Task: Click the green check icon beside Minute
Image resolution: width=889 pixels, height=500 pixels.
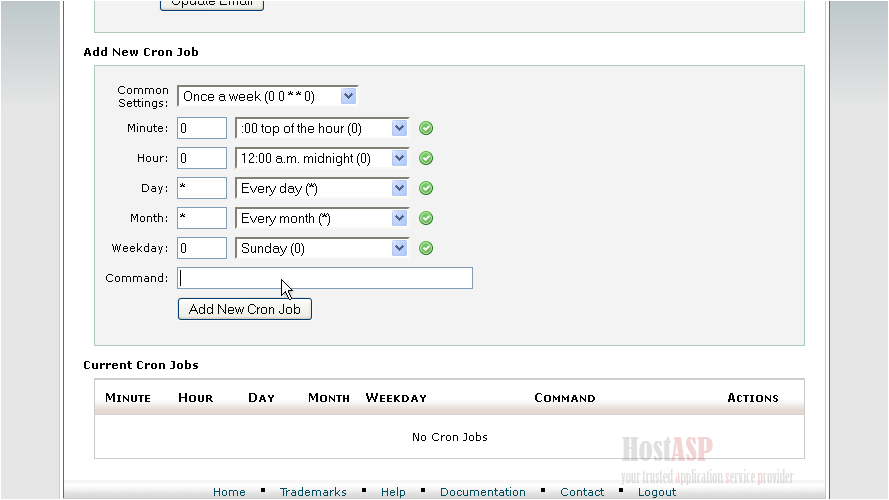Action: pyautogui.click(x=426, y=128)
